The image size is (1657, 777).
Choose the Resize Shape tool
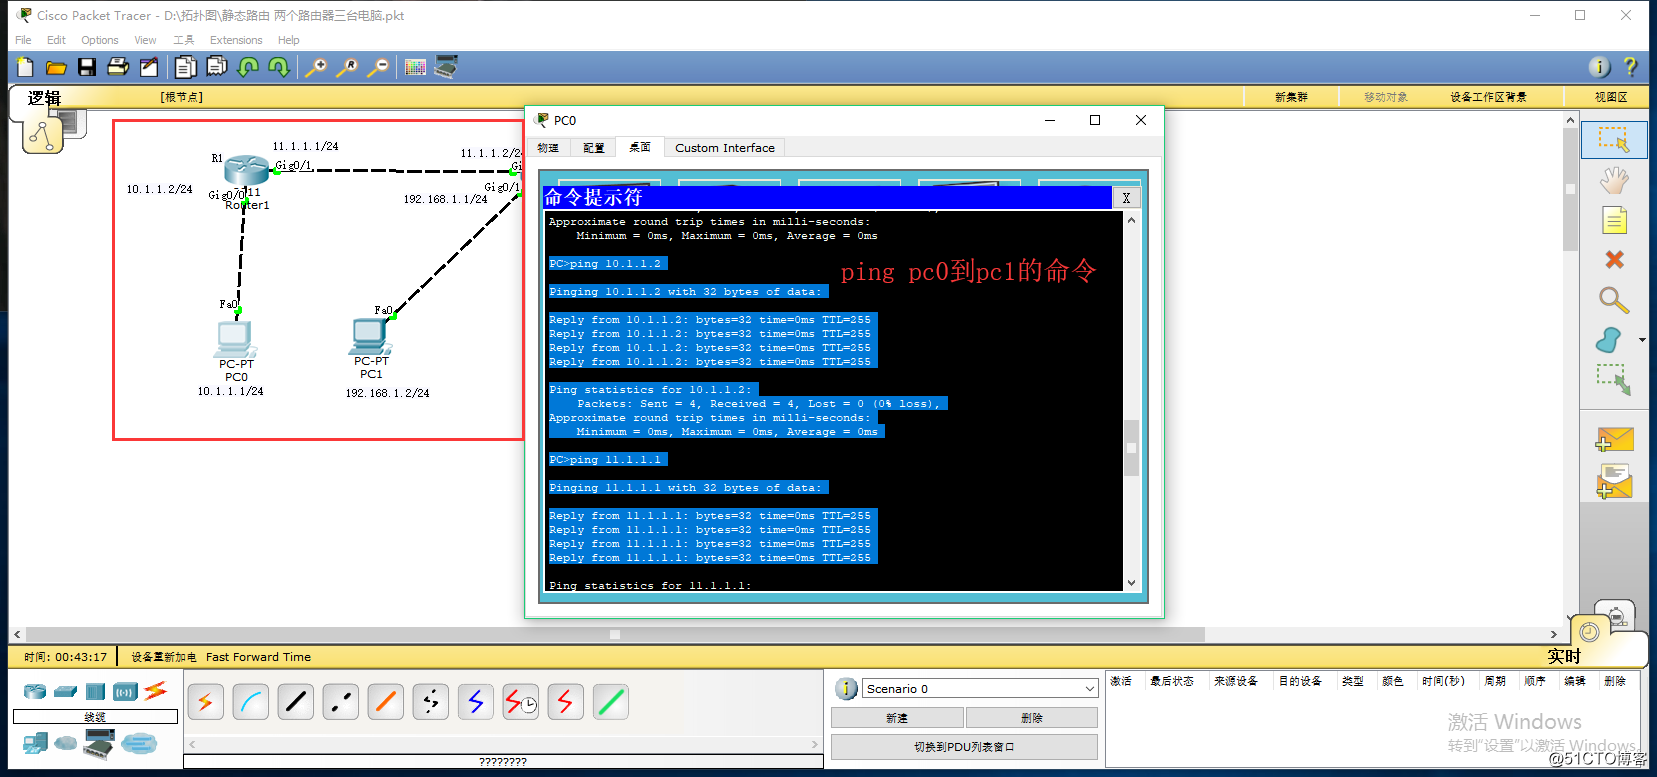point(1613,380)
